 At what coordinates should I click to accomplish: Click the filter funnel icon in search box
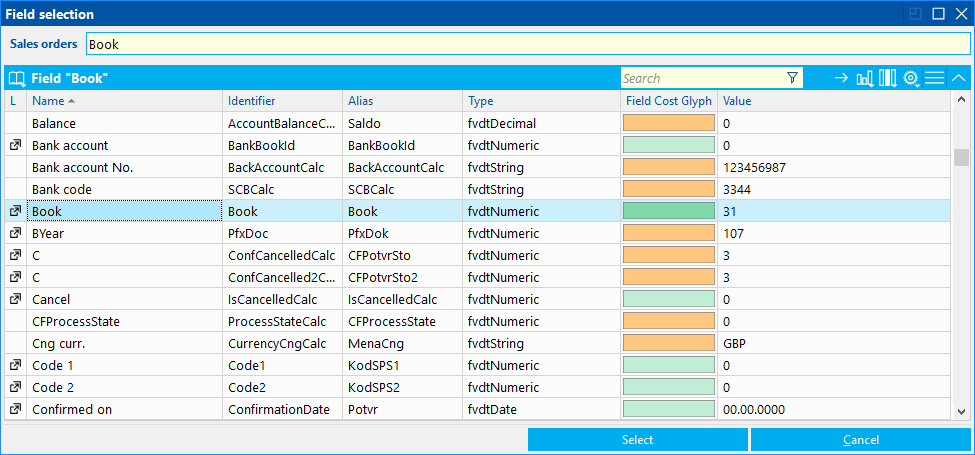pyautogui.click(x=792, y=78)
